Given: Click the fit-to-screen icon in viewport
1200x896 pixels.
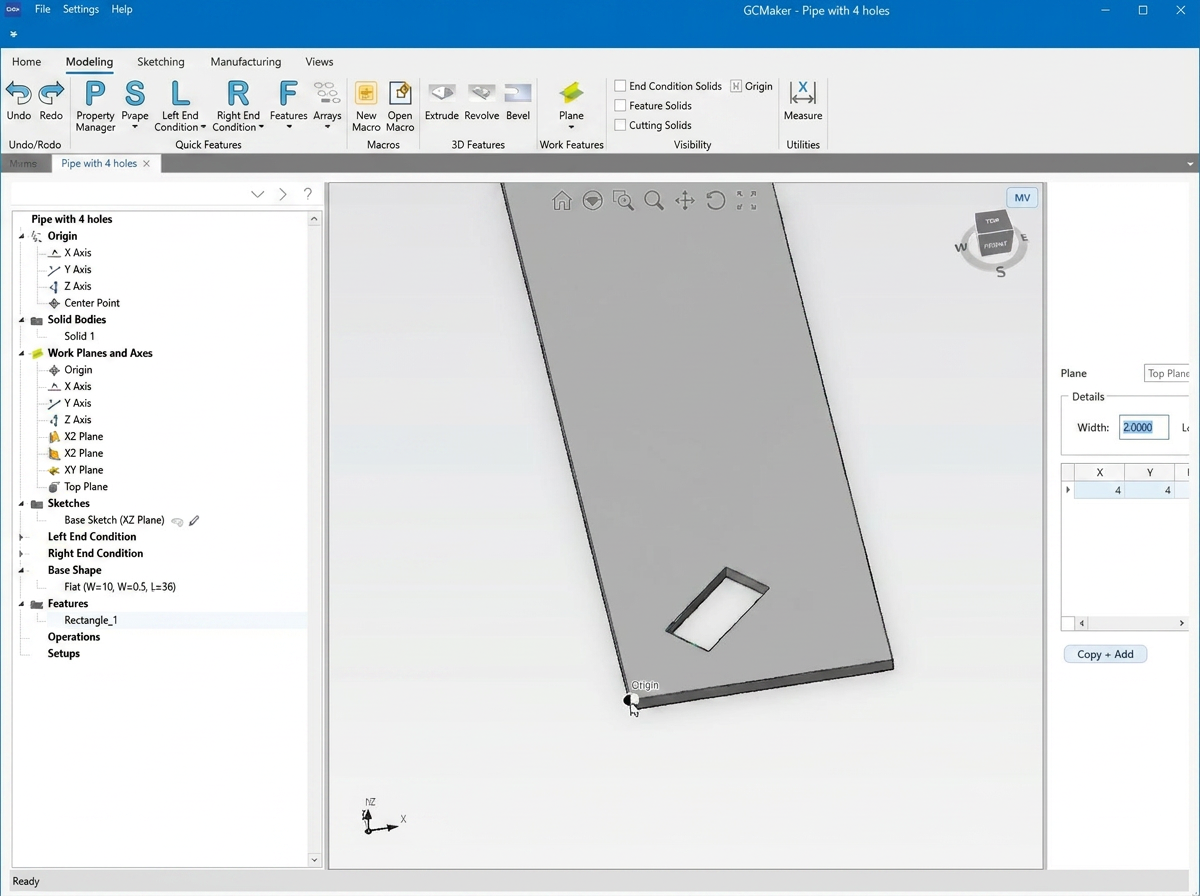Looking at the screenshot, I should 746,201.
